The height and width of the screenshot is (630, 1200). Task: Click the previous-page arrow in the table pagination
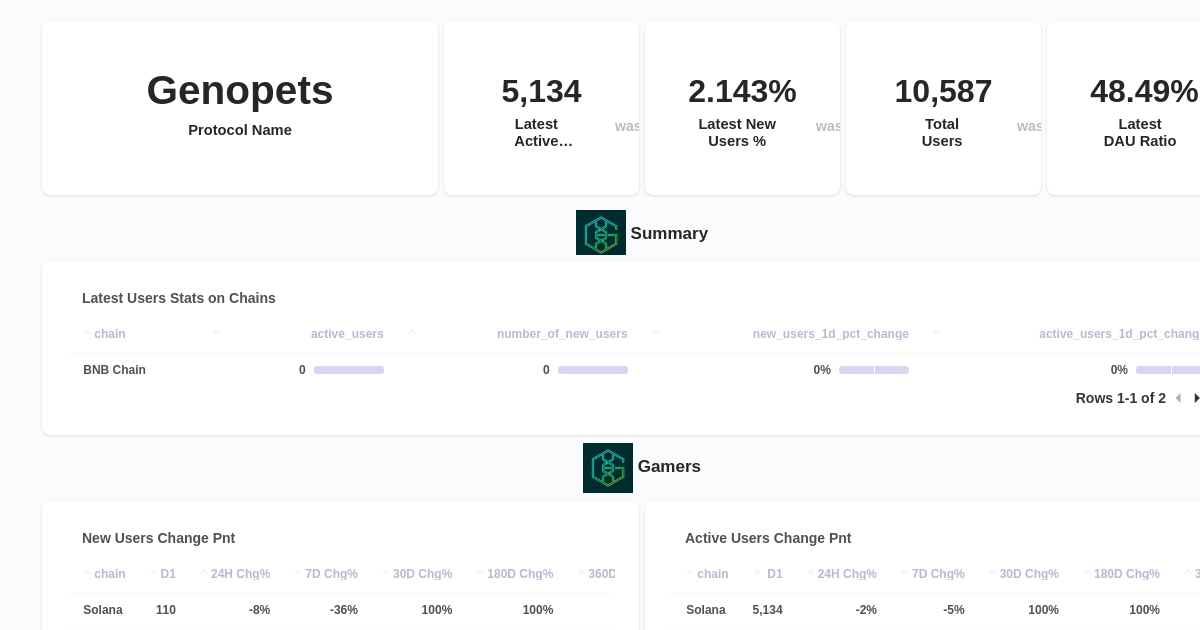point(1179,398)
